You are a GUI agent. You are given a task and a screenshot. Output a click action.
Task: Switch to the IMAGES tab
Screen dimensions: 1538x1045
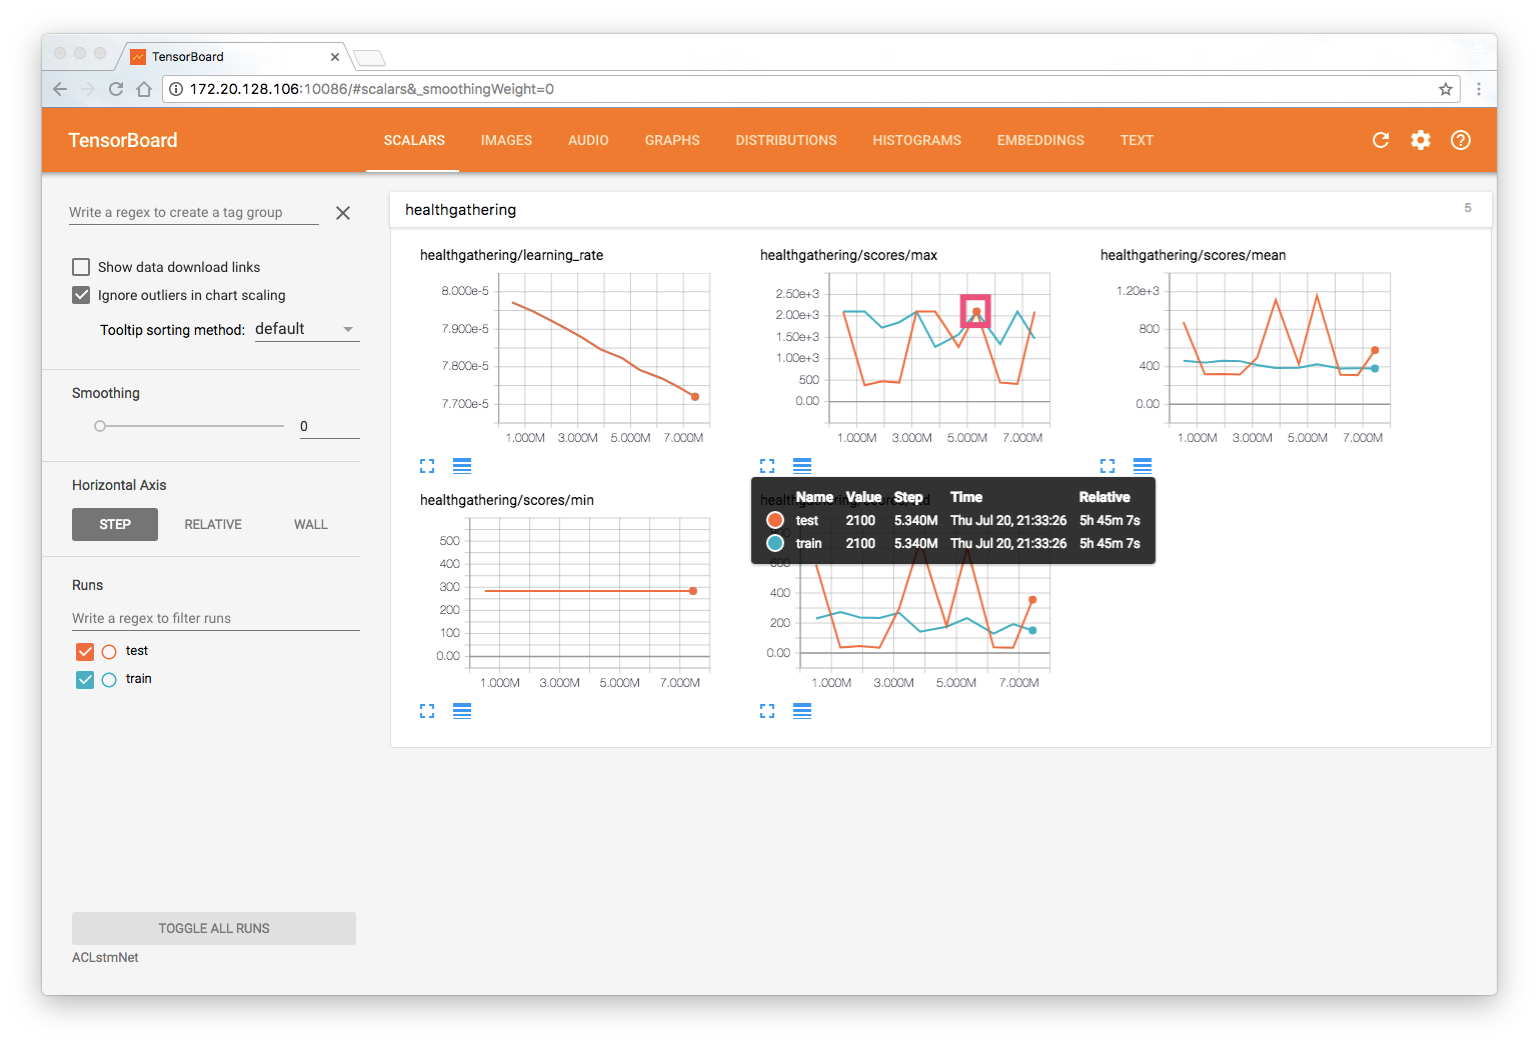pos(506,140)
